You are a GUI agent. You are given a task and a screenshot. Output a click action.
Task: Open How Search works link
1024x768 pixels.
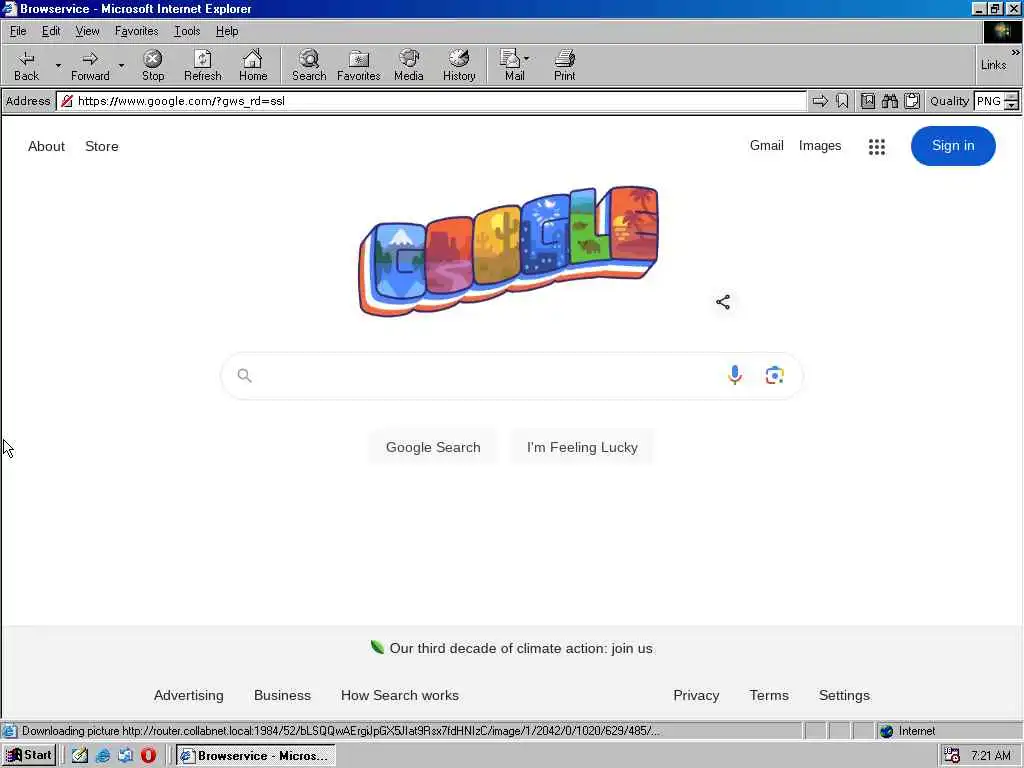pyautogui.click(x=400, y=696)
